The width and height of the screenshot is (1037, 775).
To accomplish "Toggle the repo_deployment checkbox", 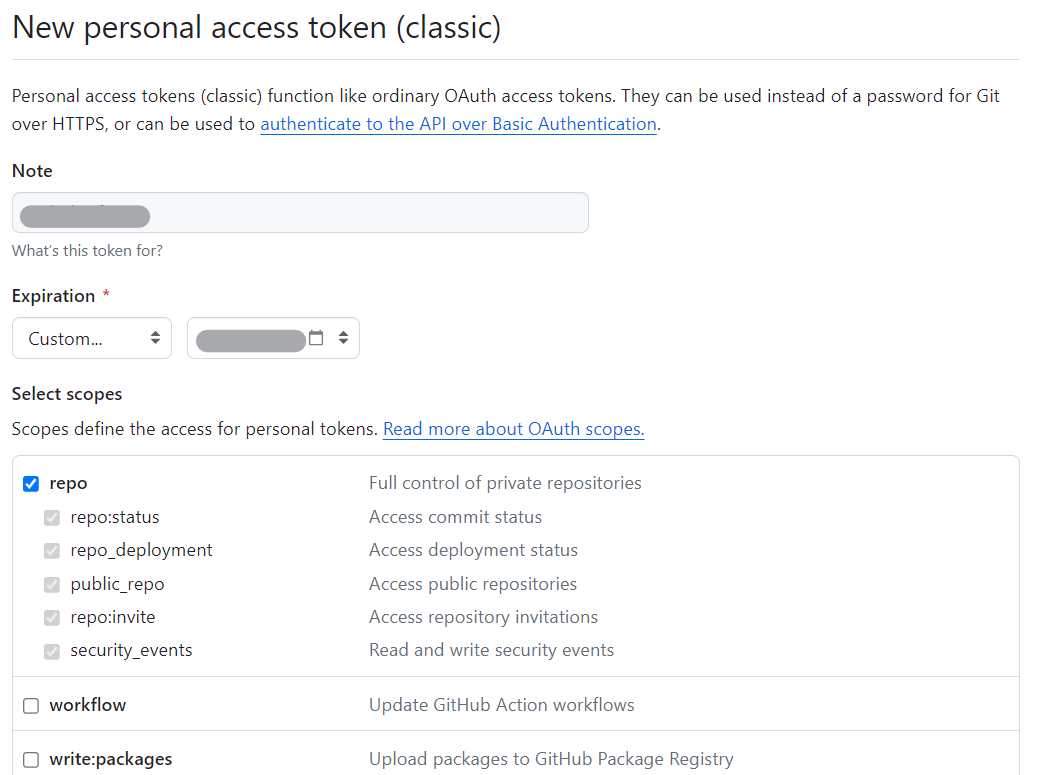I will 51,550.
